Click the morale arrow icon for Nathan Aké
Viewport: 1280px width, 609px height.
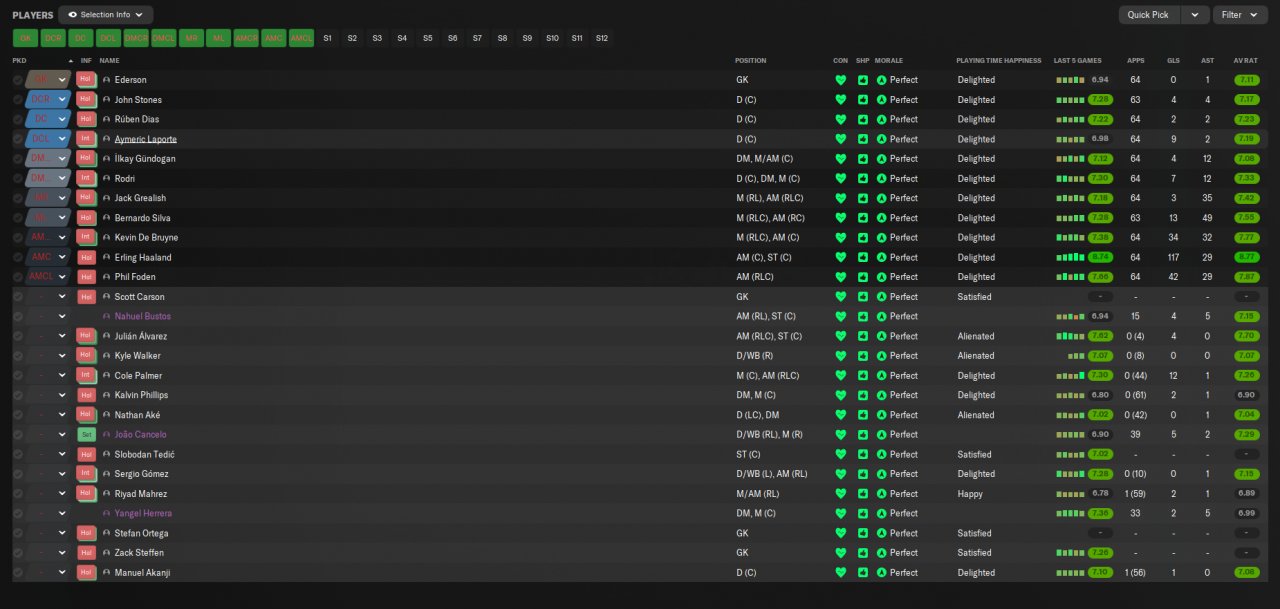[881, 415]
